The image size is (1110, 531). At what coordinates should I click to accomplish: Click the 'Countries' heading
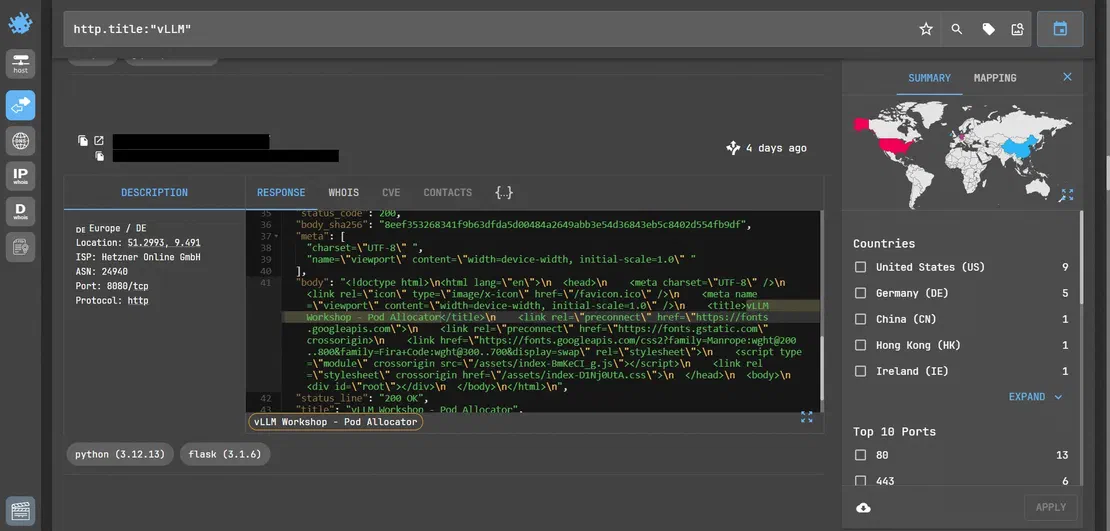point(884,244)
